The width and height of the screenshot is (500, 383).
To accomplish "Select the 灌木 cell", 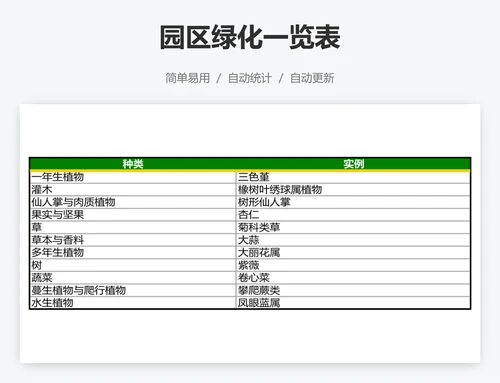I will [x=133, y=190].
